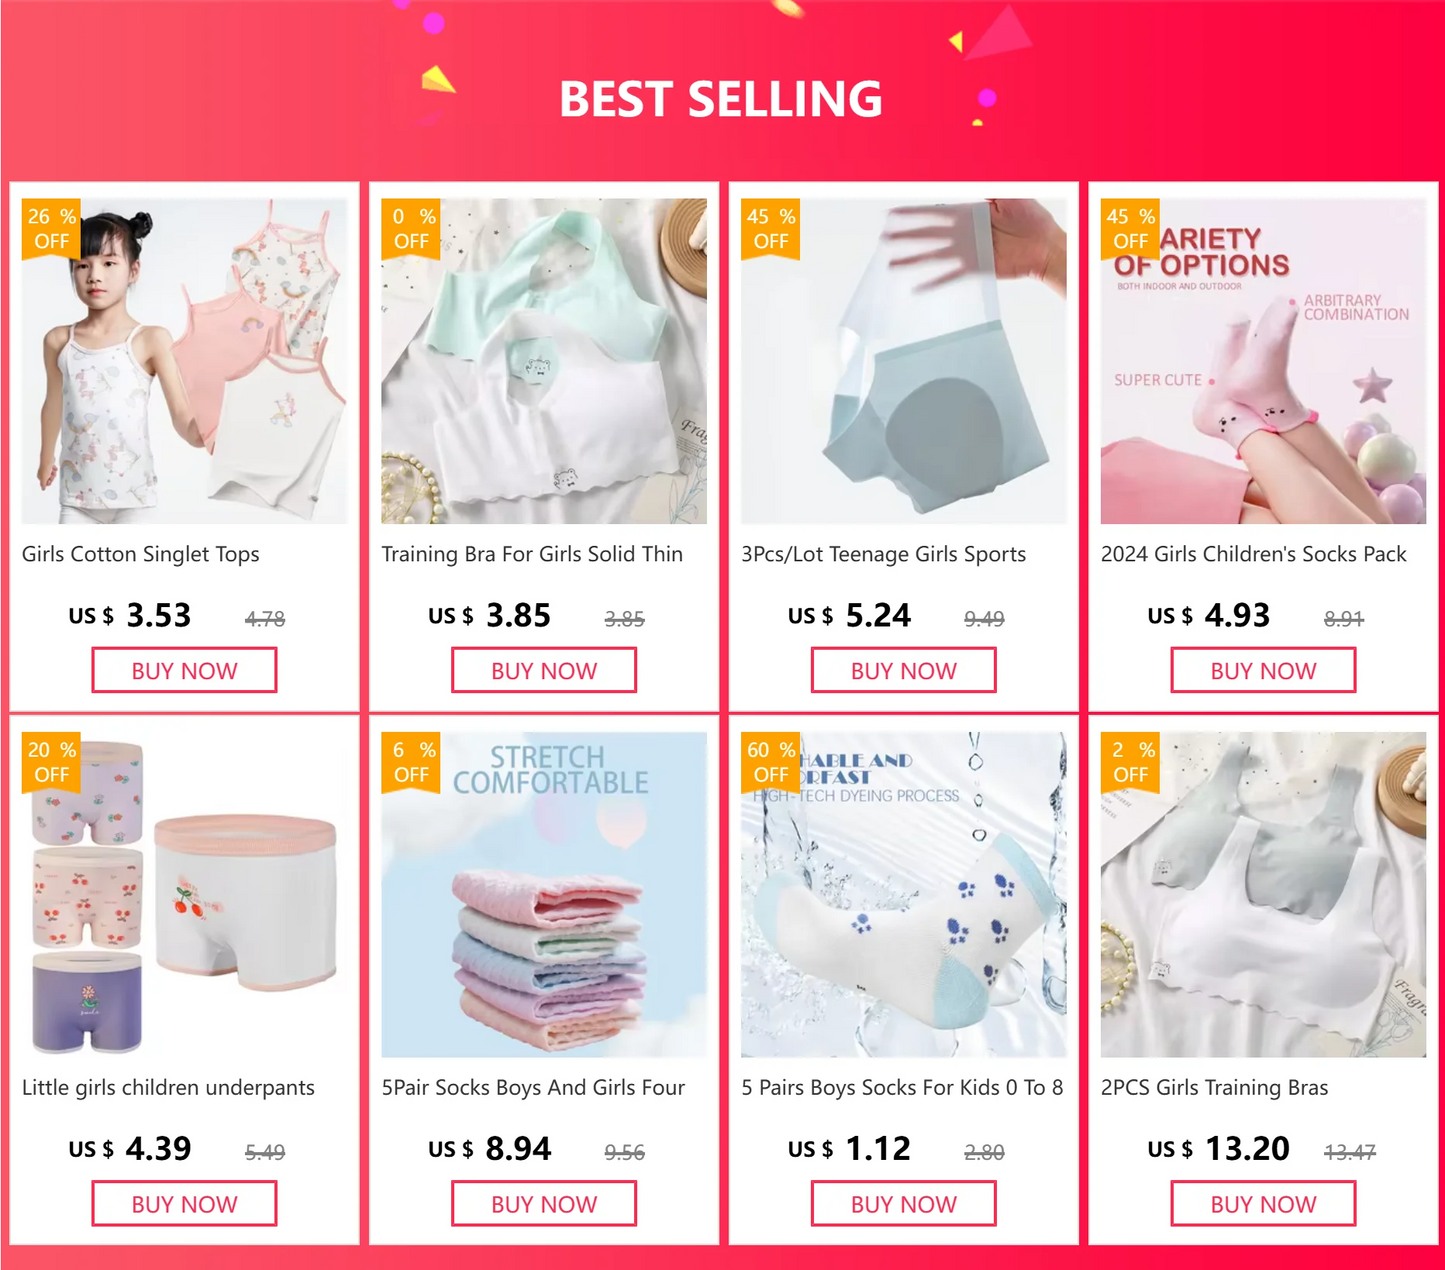Open the 5 Pairs Boys Socks title link
1445x1270 pixels.
[902, 1087]
